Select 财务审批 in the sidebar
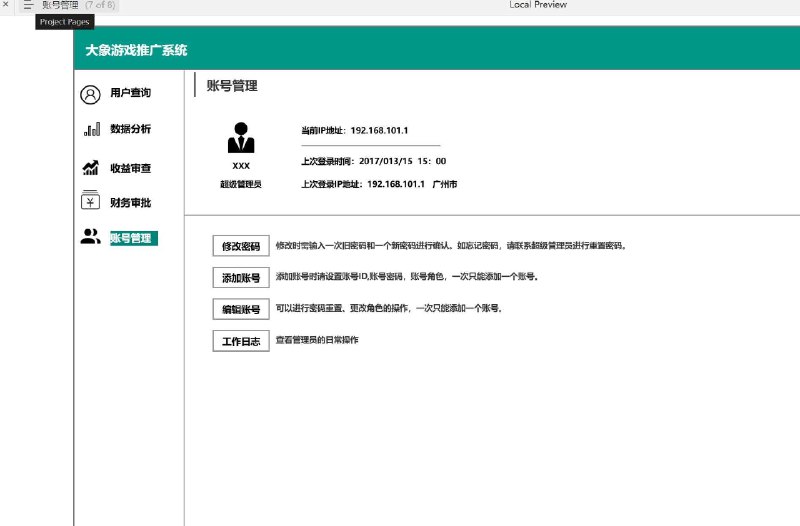 (x=131, y=203)
